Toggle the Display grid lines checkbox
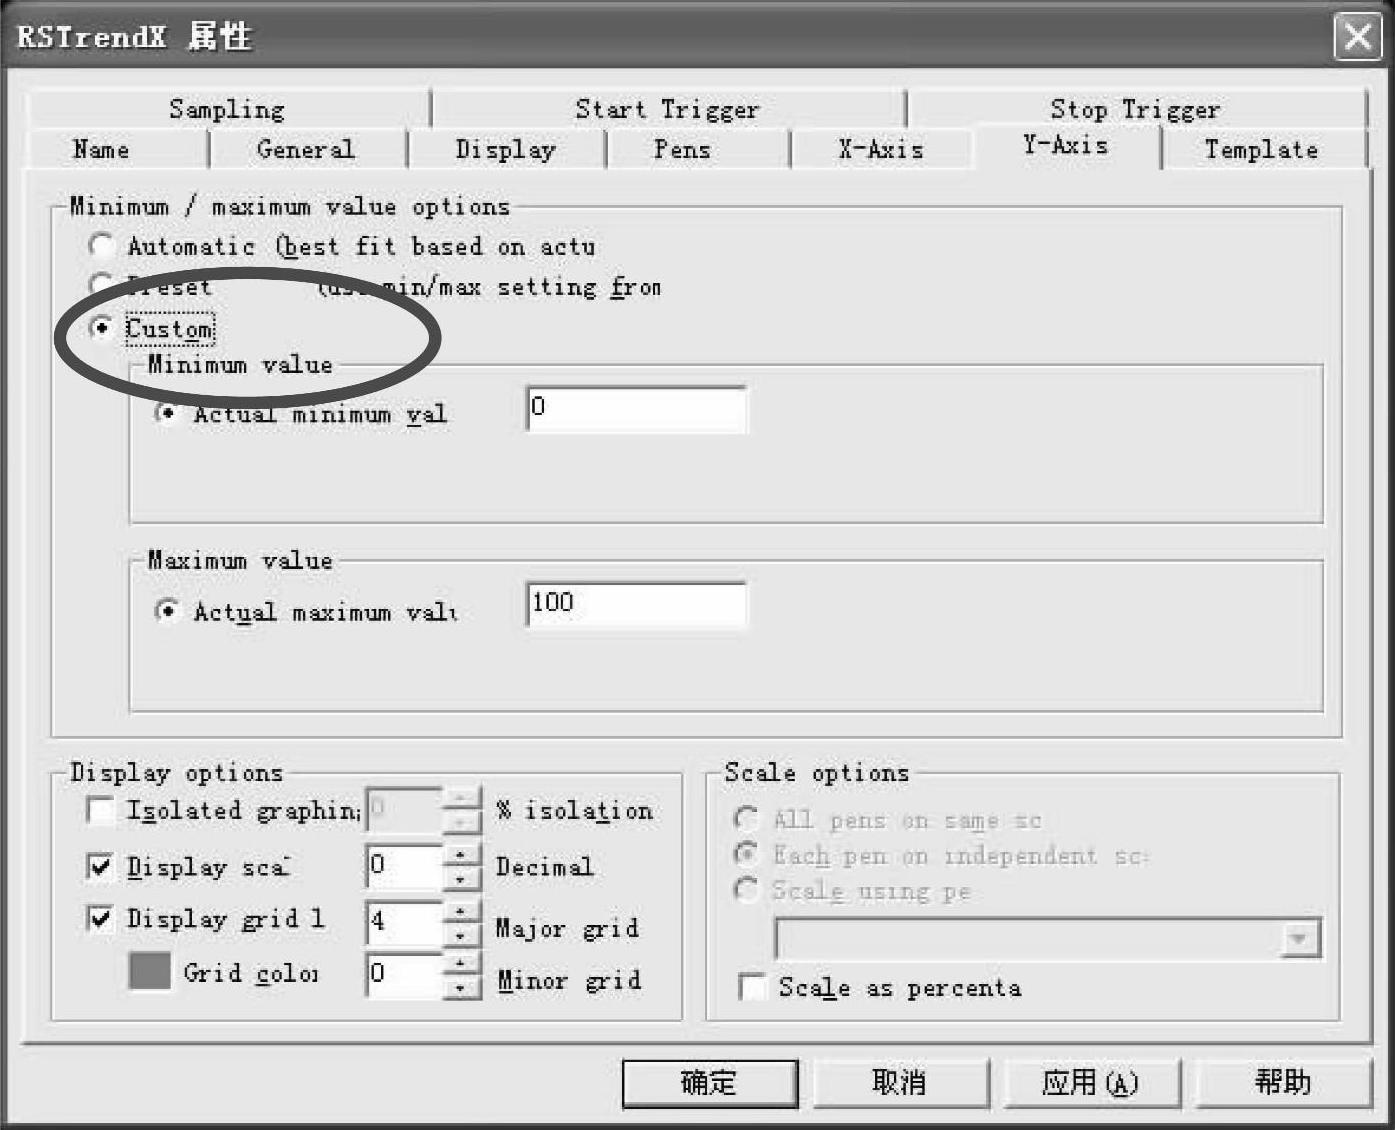The image size is (1395, 1130). (x=100, y=918)
